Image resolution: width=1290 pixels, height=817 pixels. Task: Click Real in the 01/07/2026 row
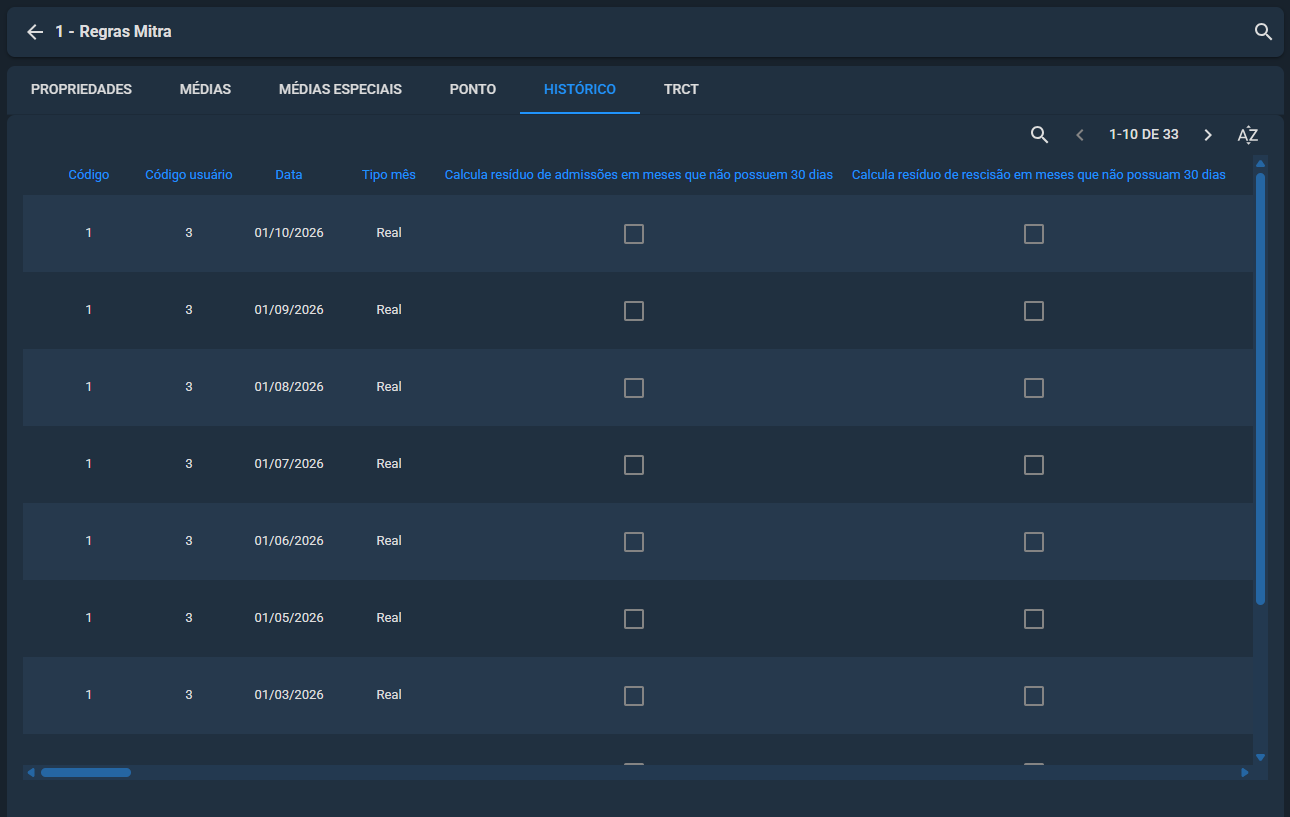pyautogui.click(x=389, y=464)
